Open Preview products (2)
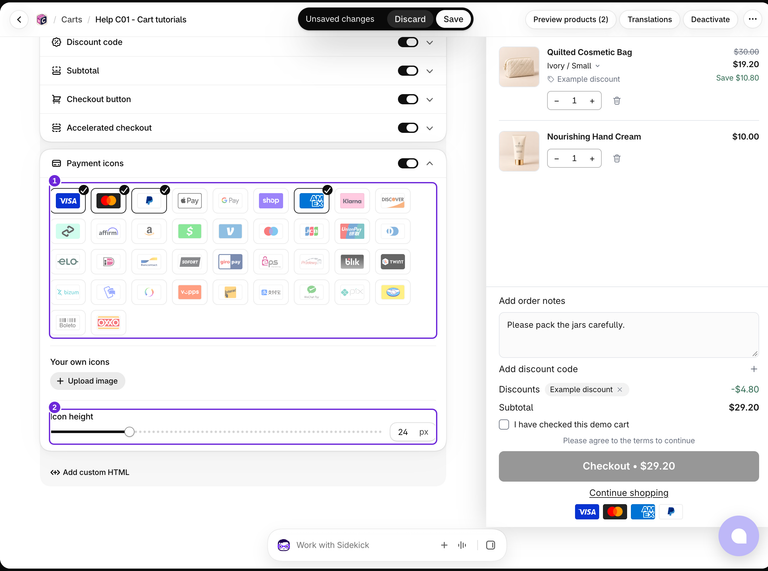 pyautogui.click(x=571, y=20)
